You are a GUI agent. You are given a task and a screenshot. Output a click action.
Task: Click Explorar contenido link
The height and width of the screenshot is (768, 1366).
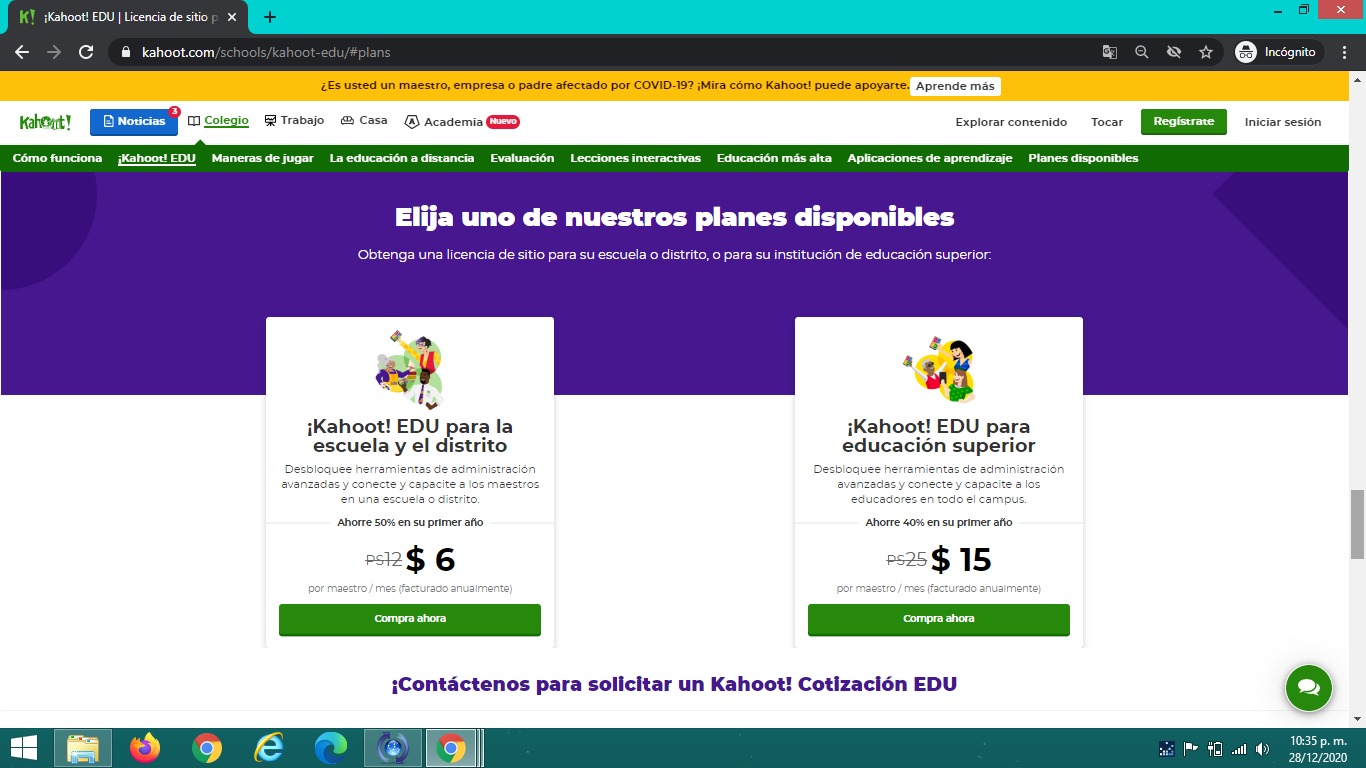click(x=1011, y=122)
